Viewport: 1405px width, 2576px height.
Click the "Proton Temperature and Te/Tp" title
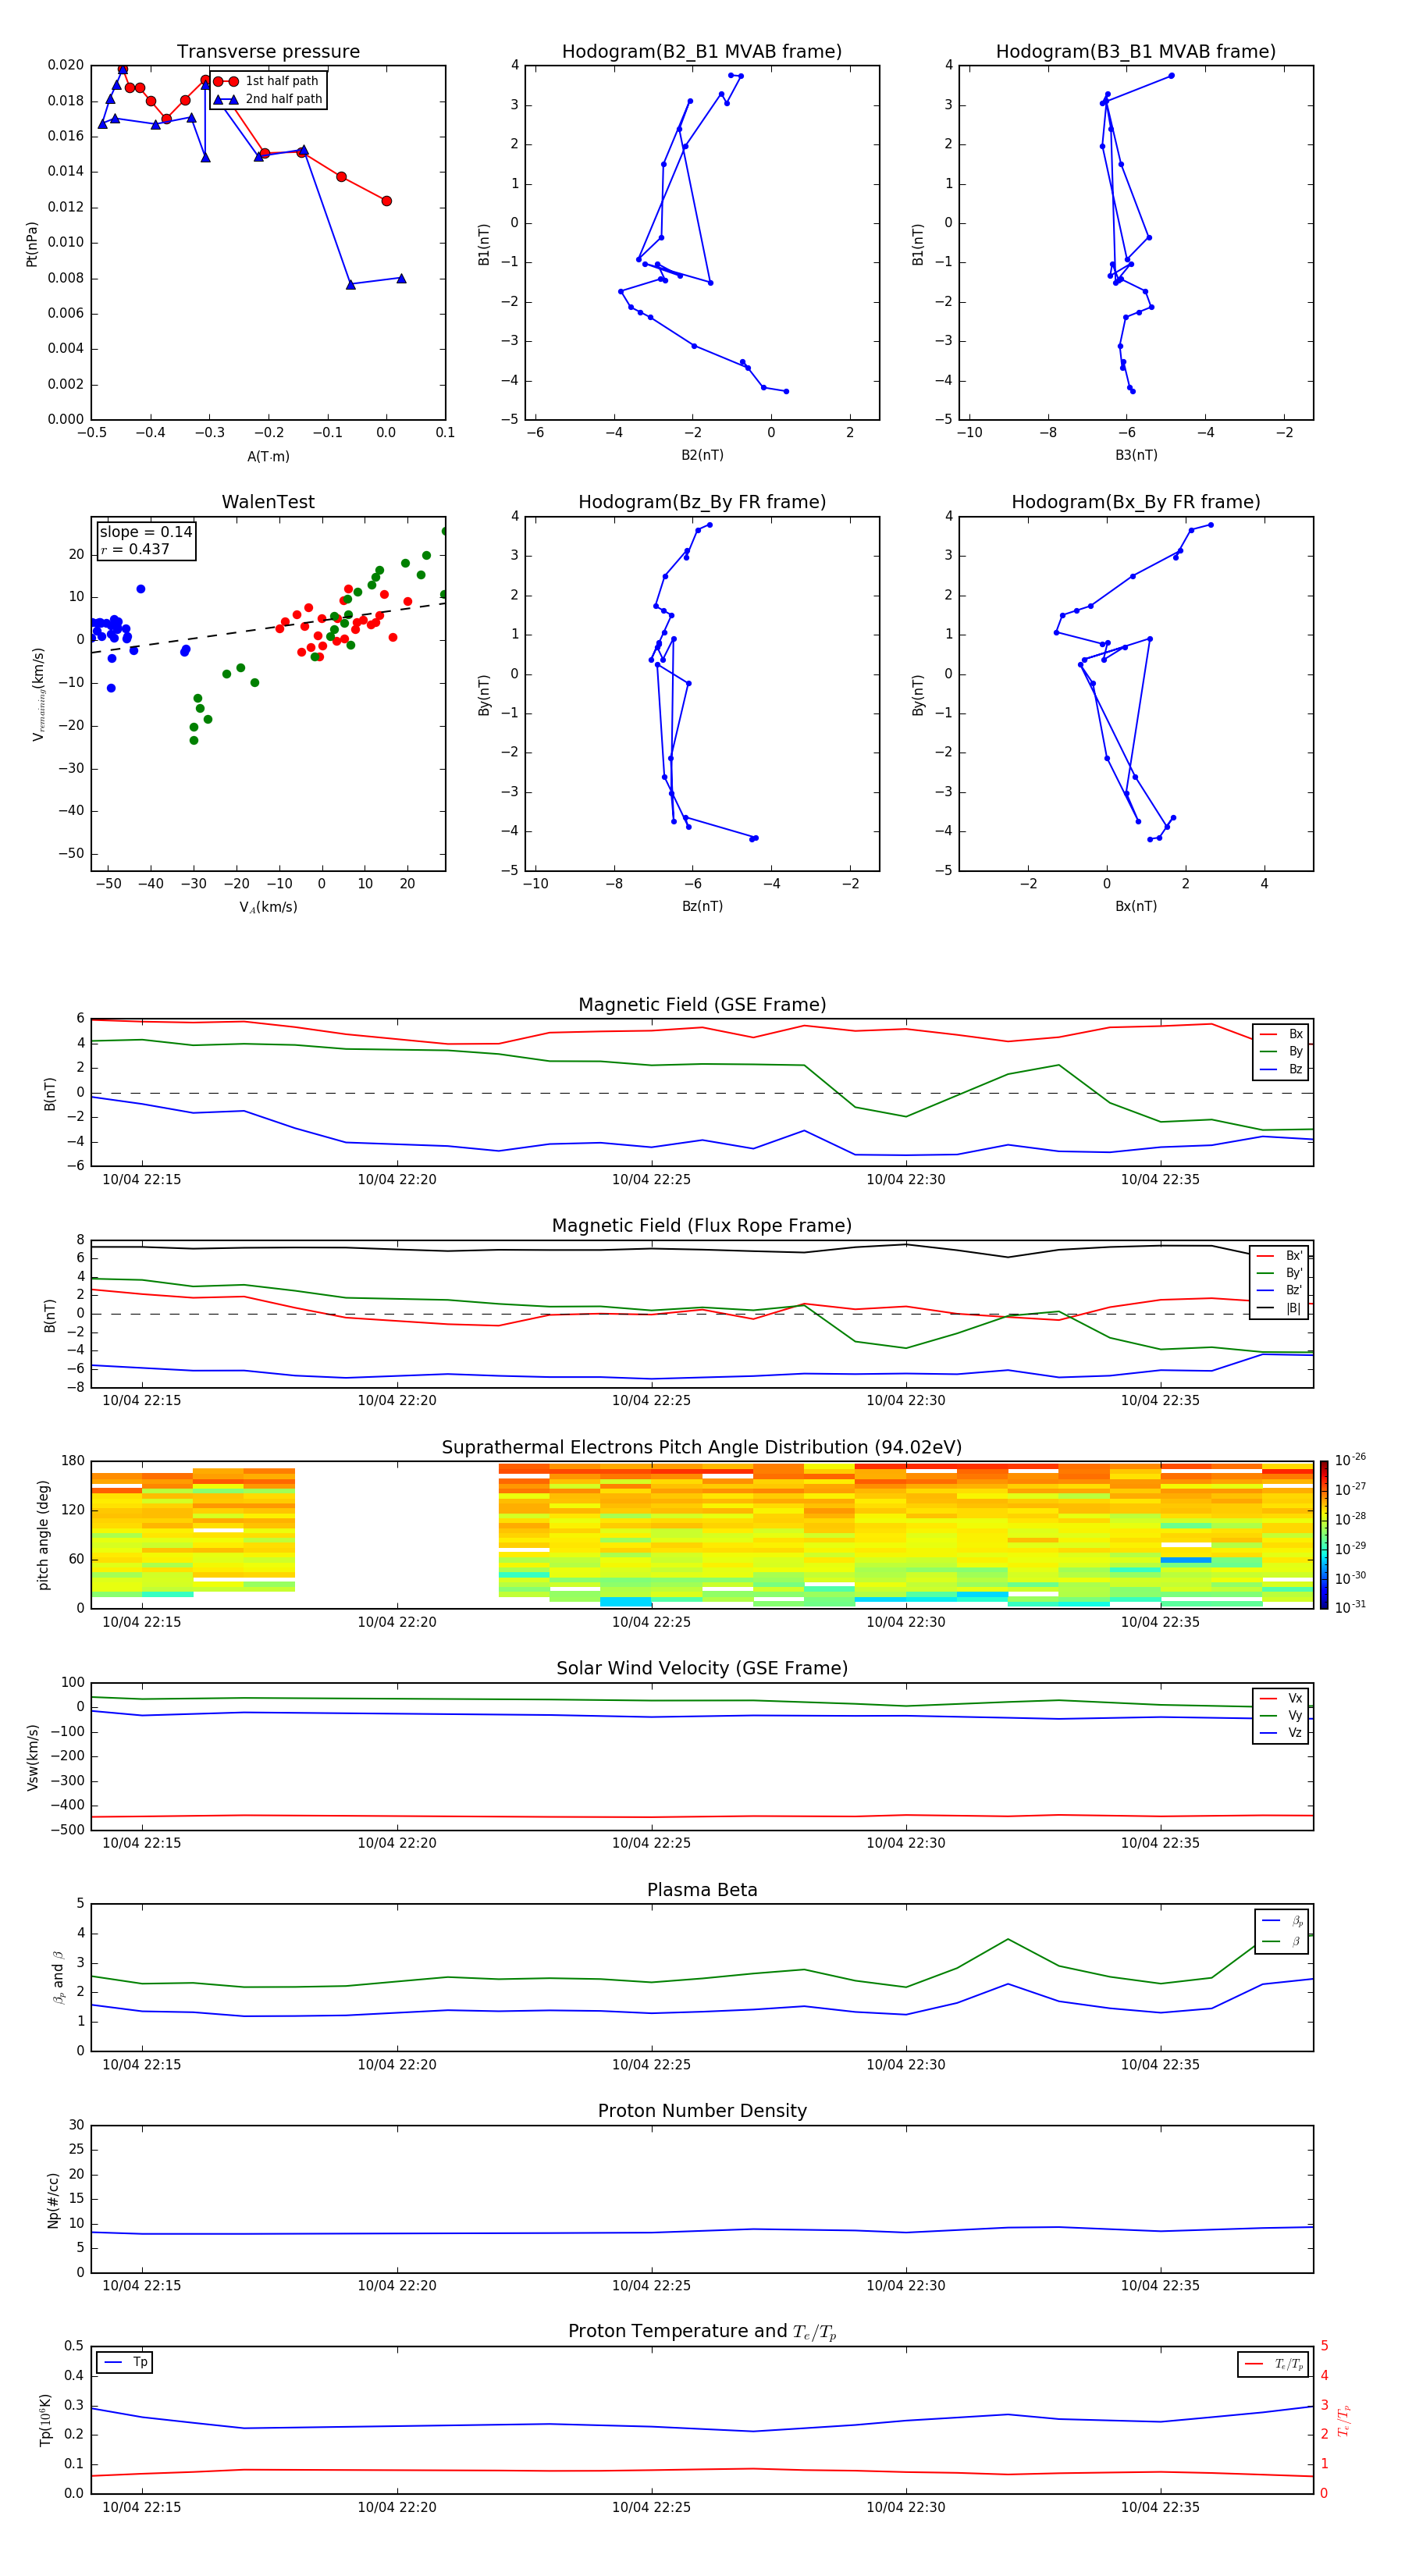click(702, 2332)
